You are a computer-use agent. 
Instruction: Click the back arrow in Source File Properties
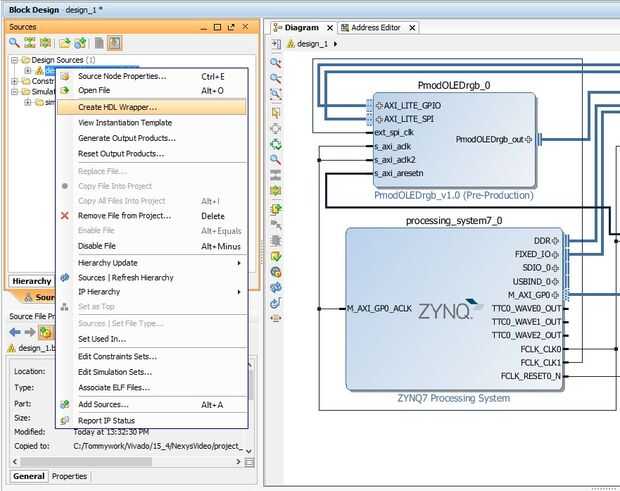coord(15,332)
